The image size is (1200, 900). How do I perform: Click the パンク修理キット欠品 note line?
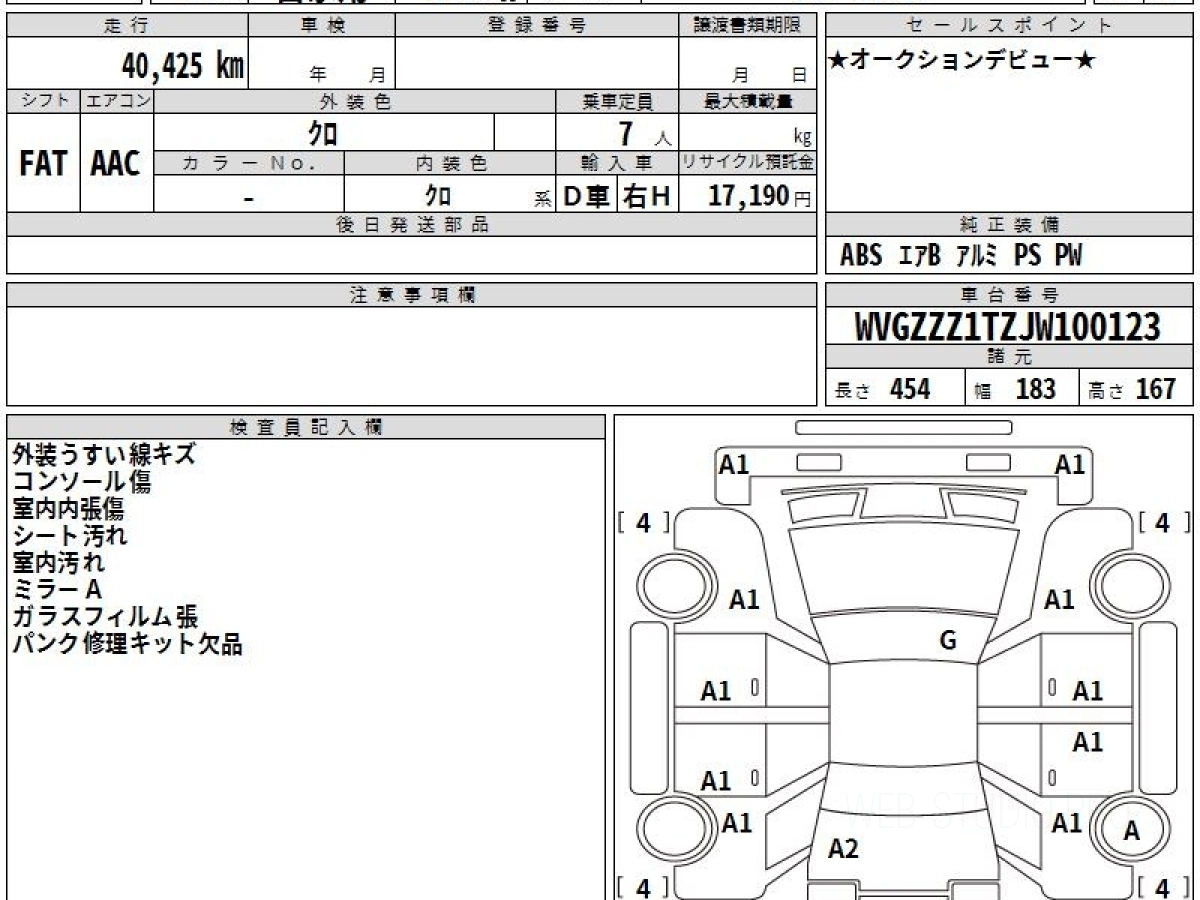tap(127, 643)
